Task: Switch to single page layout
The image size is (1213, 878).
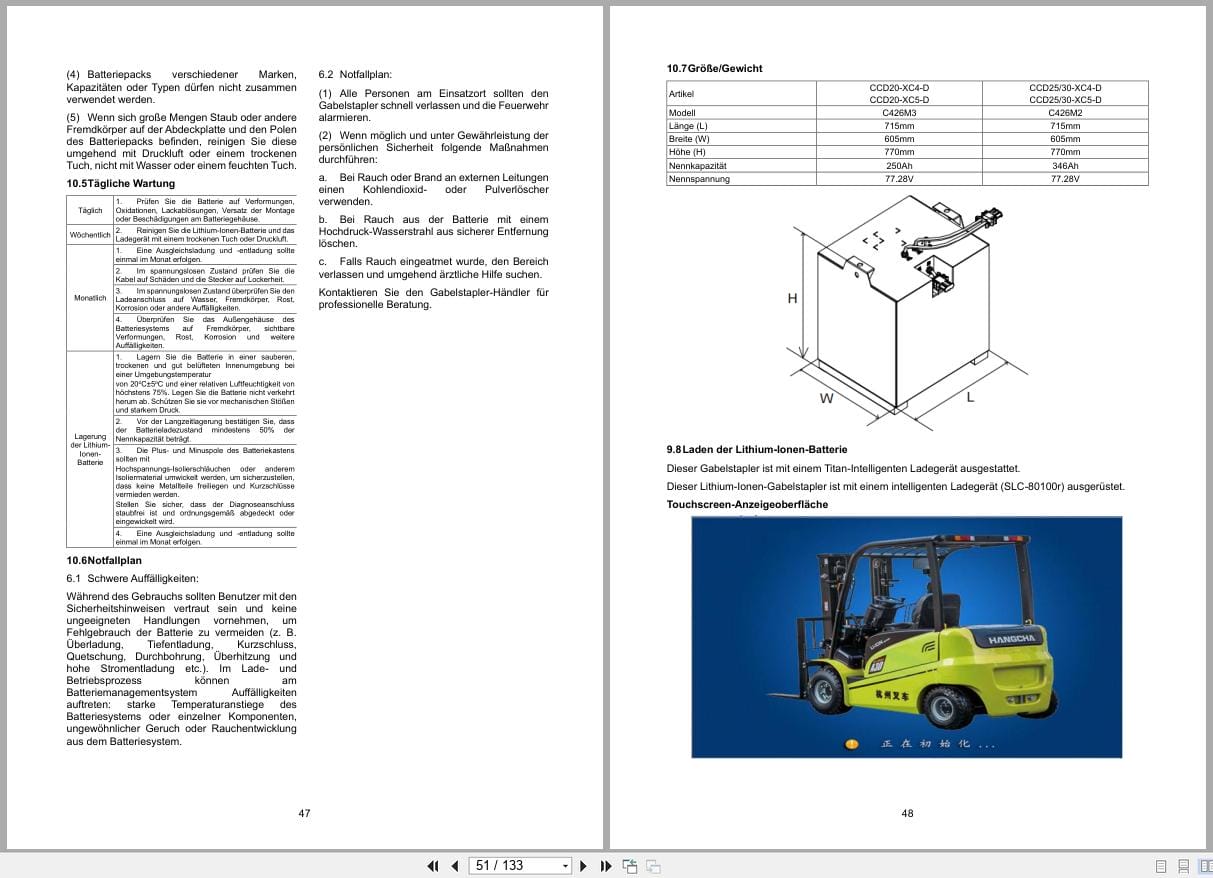Action: (x=1161, y=866)
